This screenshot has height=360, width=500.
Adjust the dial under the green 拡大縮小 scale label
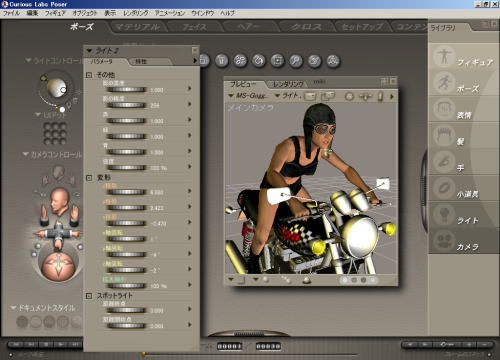(126, 286)
